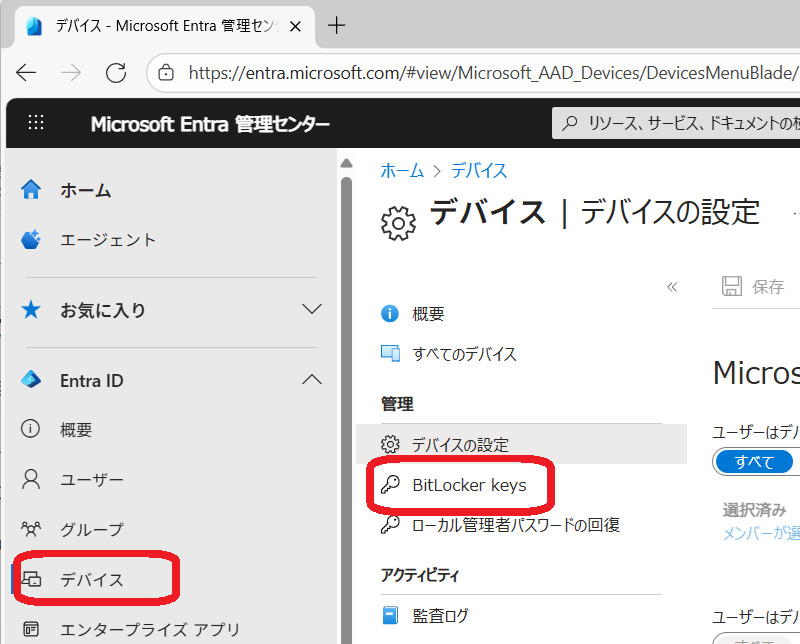This screenshot has width=800, height=644.
Task: Collapse the blade menu with double chevron
Action: (x=672, y=287)
